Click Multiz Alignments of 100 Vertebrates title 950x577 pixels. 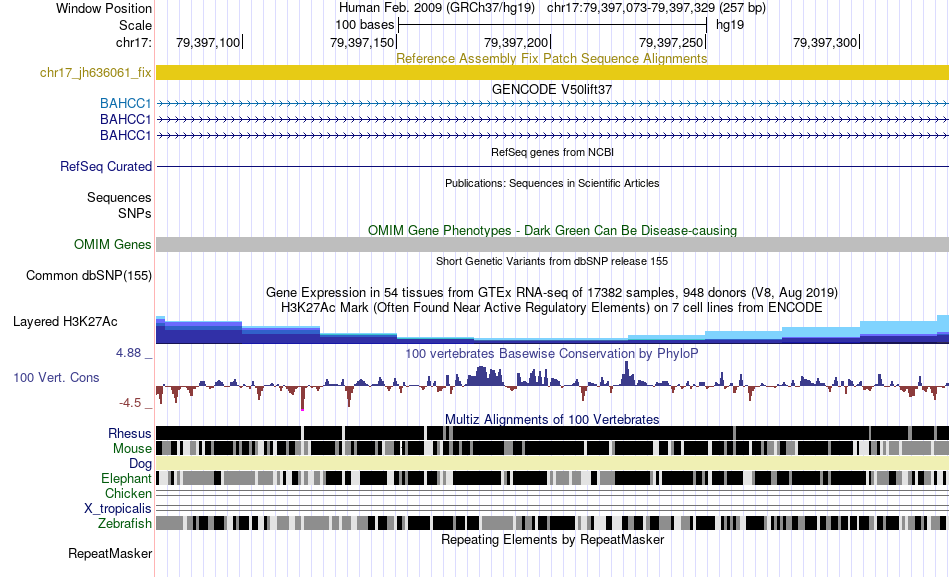pos(552,419)
